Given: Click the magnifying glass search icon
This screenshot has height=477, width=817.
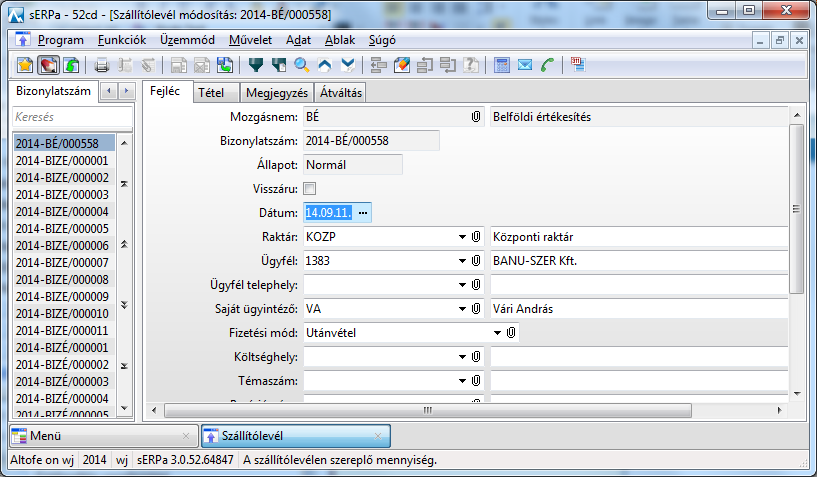Looking at the screenshot, I should click(301, 66).
